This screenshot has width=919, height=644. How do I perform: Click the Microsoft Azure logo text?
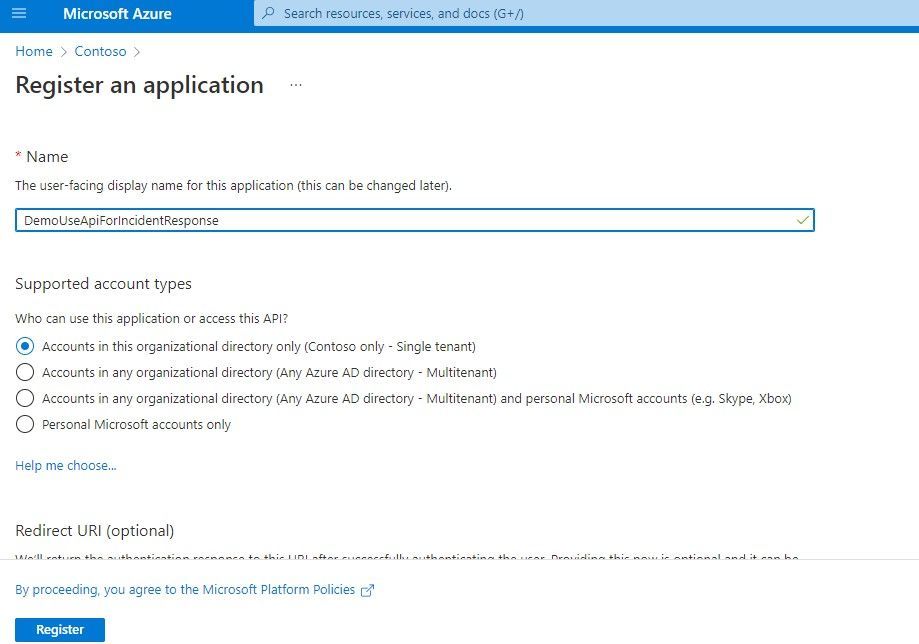[117, 13]
